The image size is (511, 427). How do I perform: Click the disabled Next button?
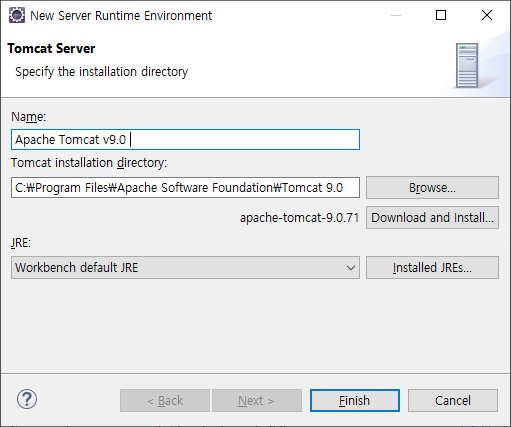pyautogui.click(x=257, y=400)
